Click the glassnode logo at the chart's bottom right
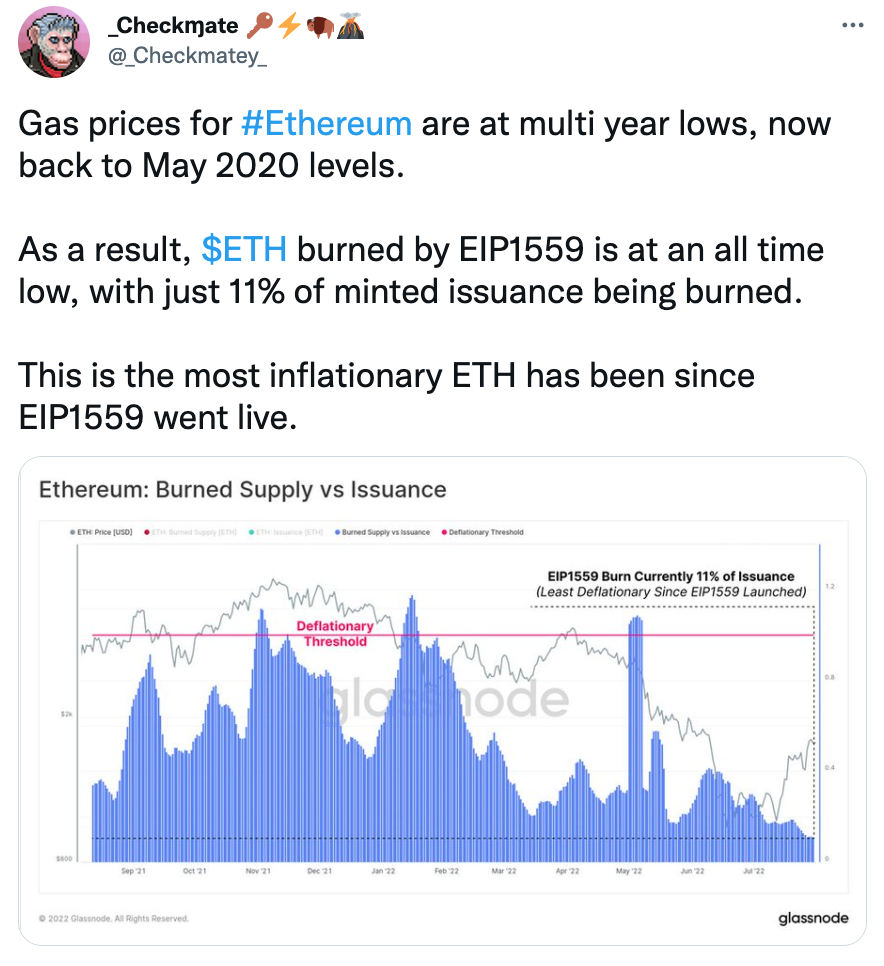 coord(812,917)
